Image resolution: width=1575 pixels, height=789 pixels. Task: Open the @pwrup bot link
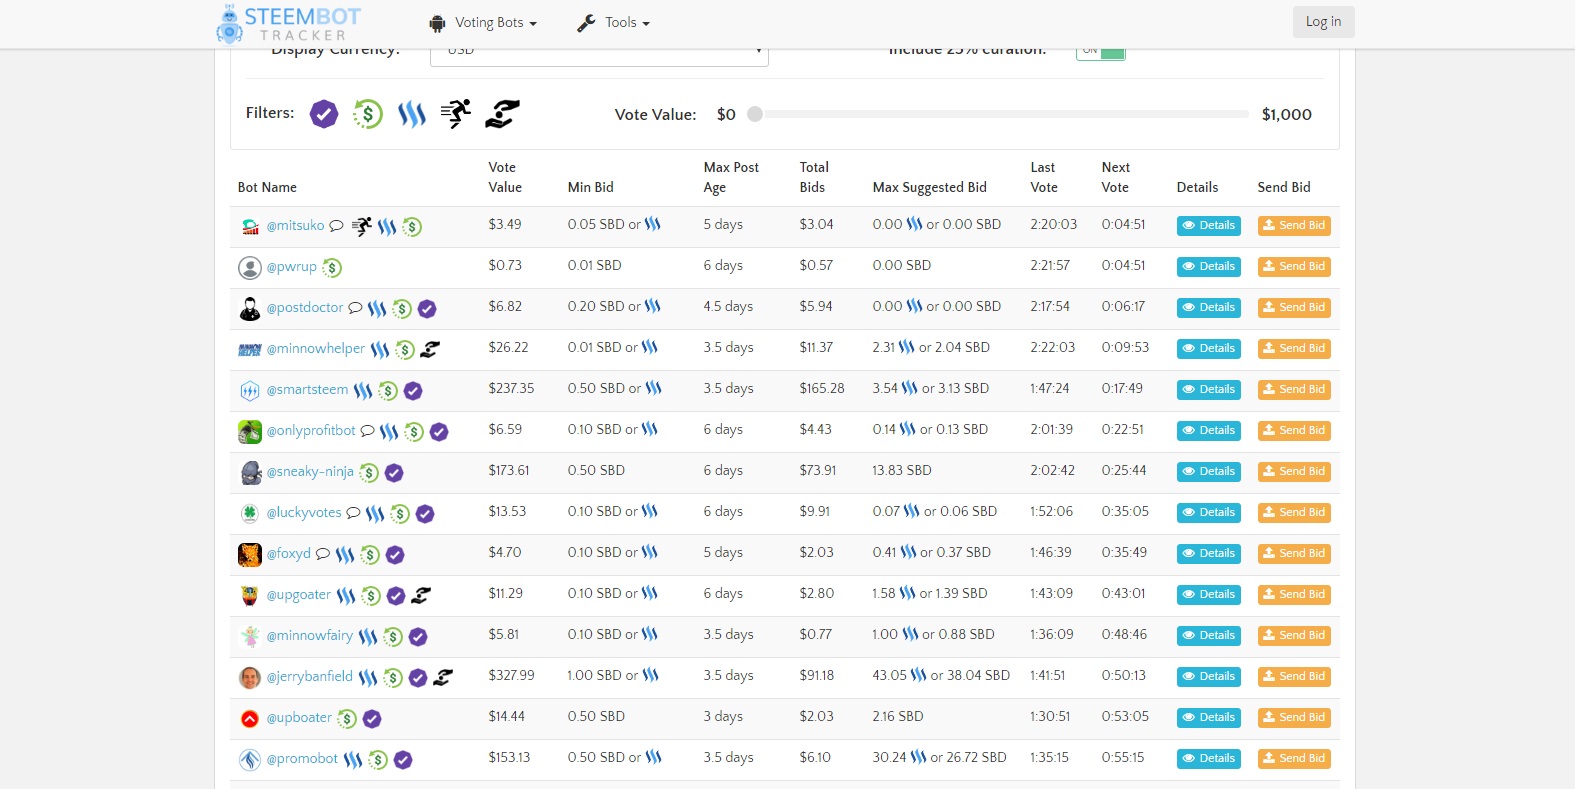pos(292,267)
